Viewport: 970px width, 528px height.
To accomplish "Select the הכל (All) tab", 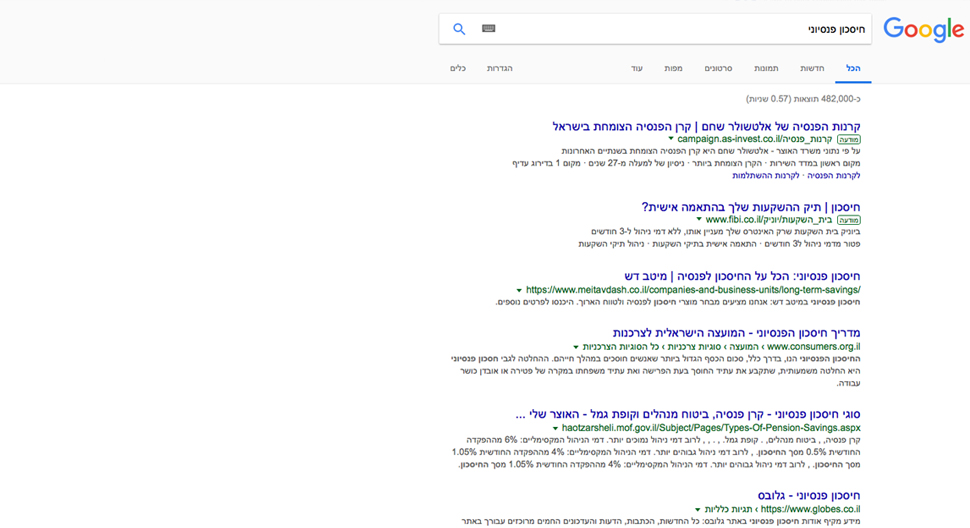I will point(853,69).
